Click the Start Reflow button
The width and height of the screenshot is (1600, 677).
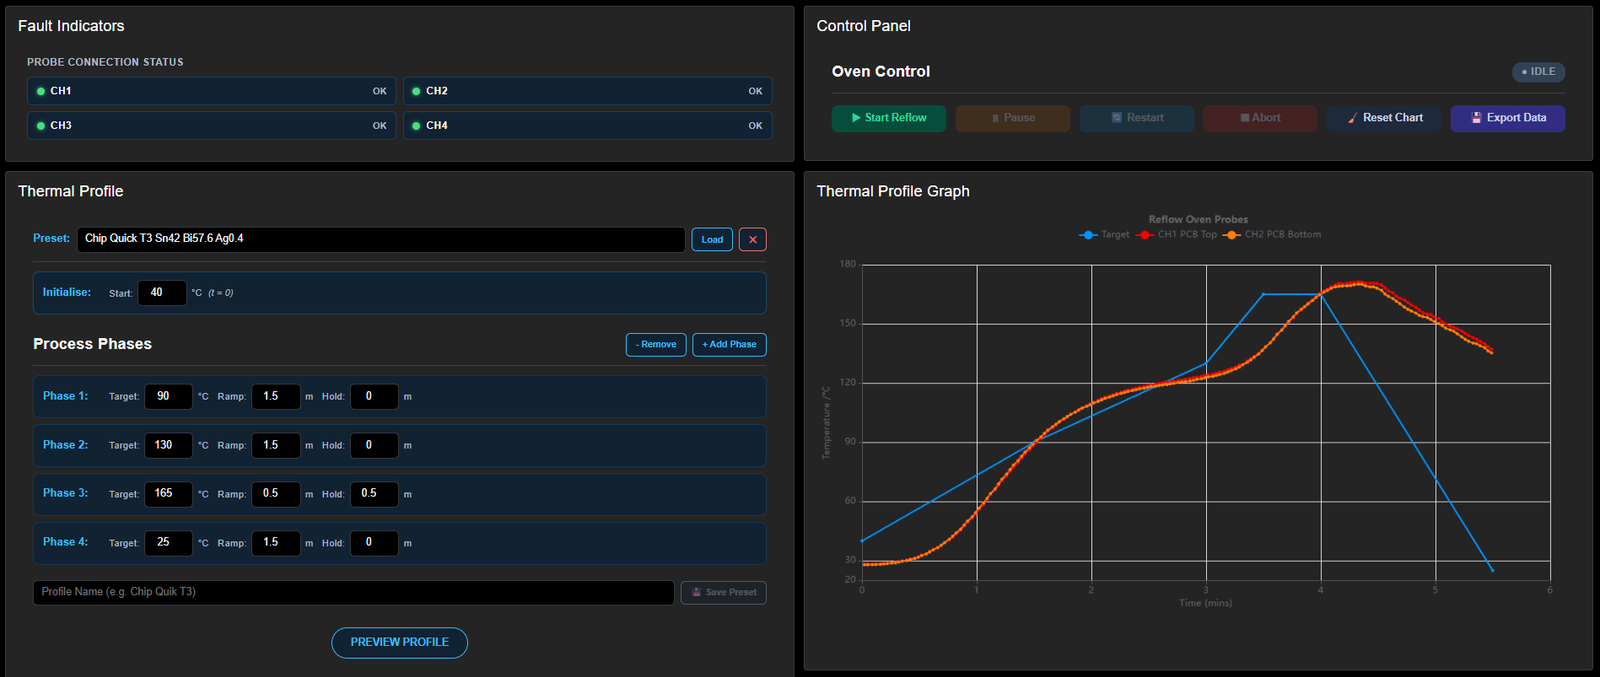pyautogui.click(x=888, y=118)
